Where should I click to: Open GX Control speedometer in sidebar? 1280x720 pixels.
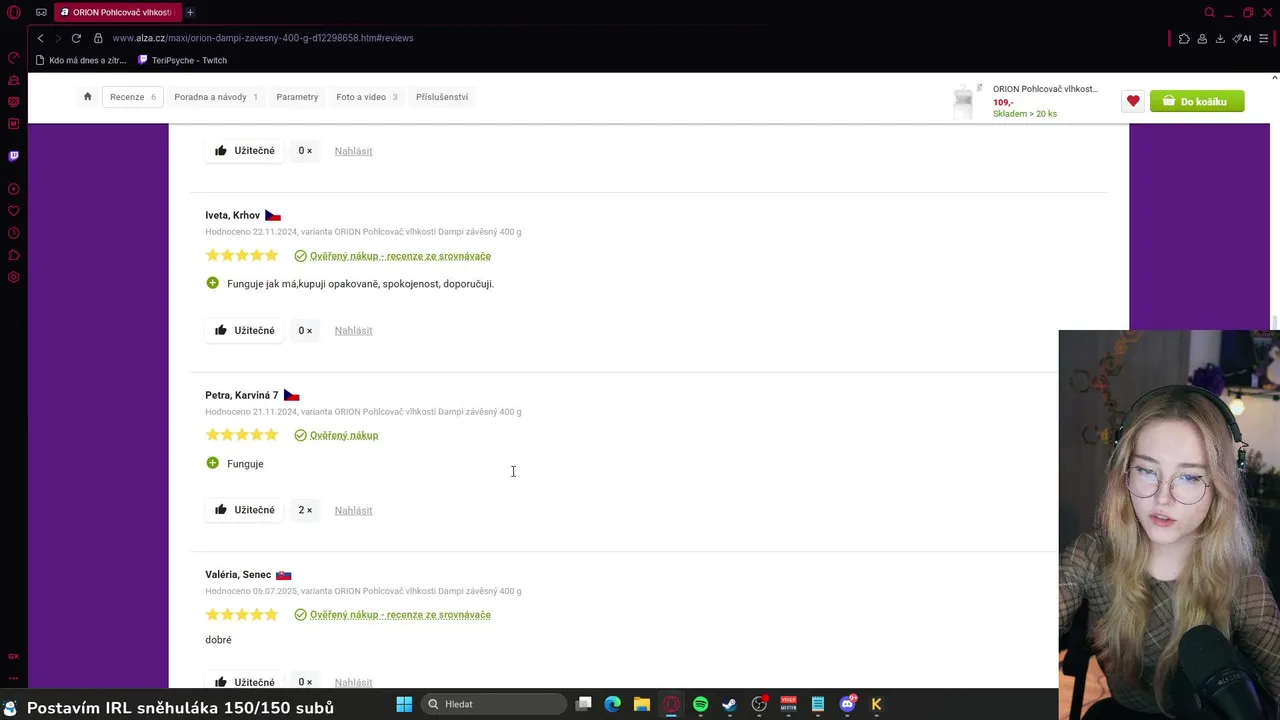pyautogui.click(x=13, y=58)
